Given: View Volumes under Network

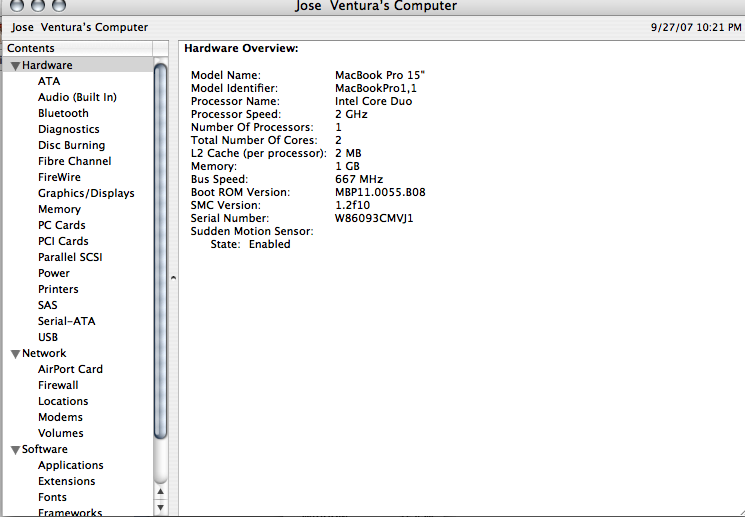Looking at the screenshot, I should (61, 433).
